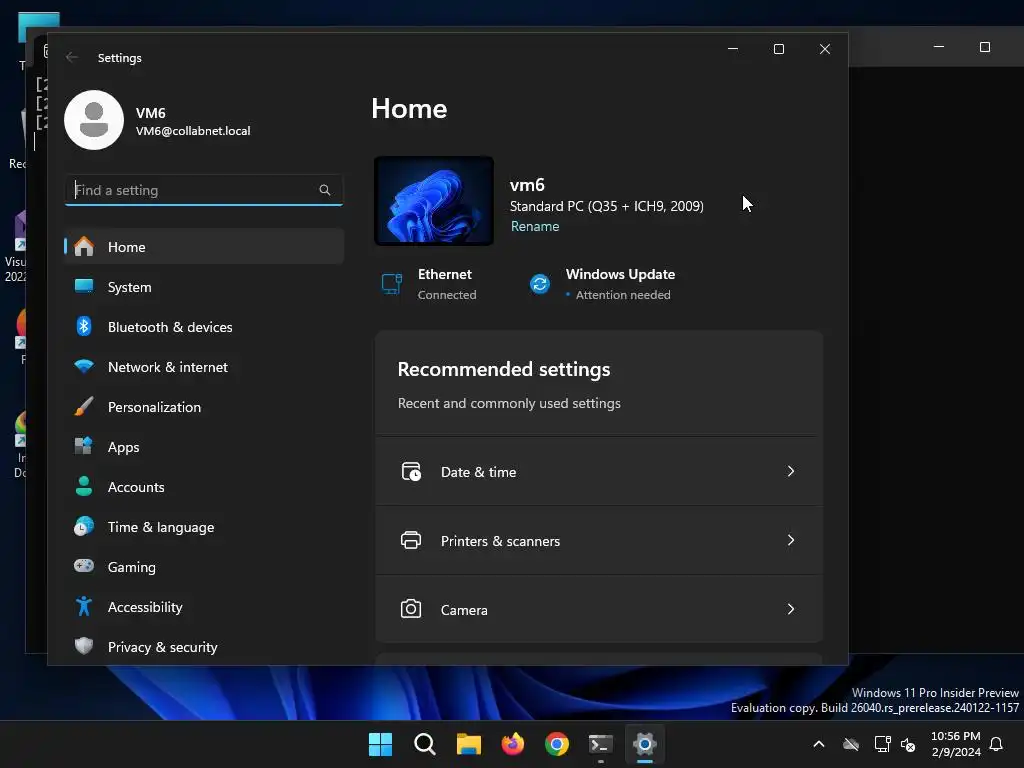Expand the Date & time chevron

[791, 472]
